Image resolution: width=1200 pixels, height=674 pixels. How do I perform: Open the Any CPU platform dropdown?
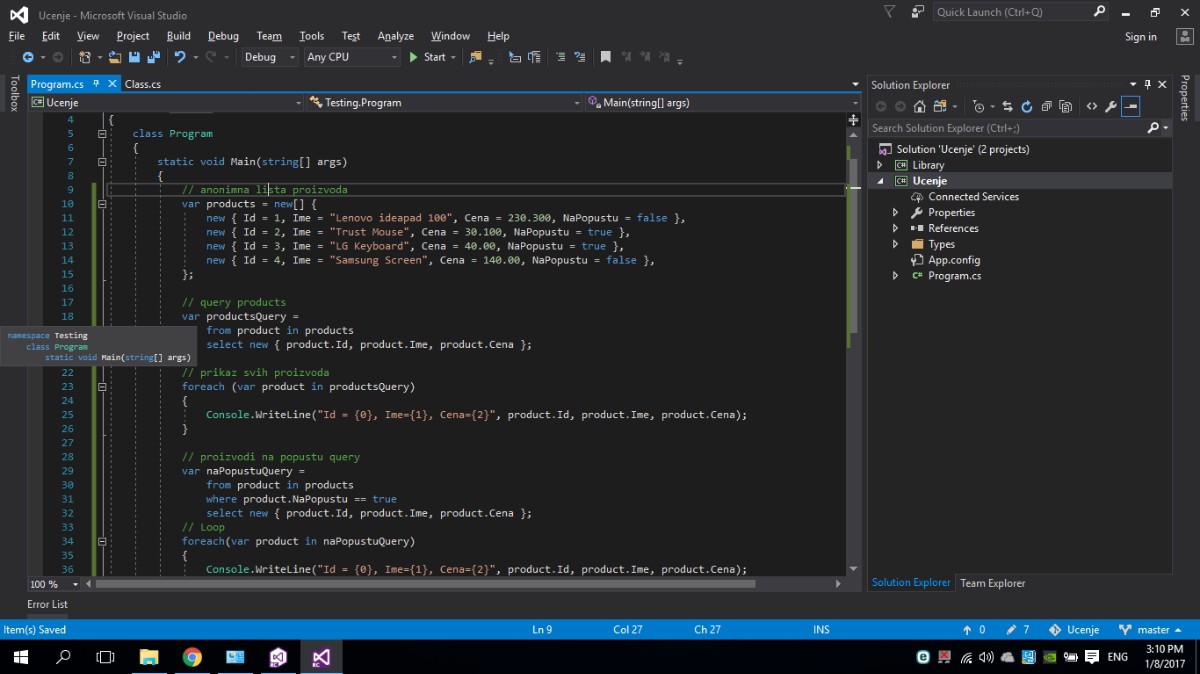(x=351, y=57)
